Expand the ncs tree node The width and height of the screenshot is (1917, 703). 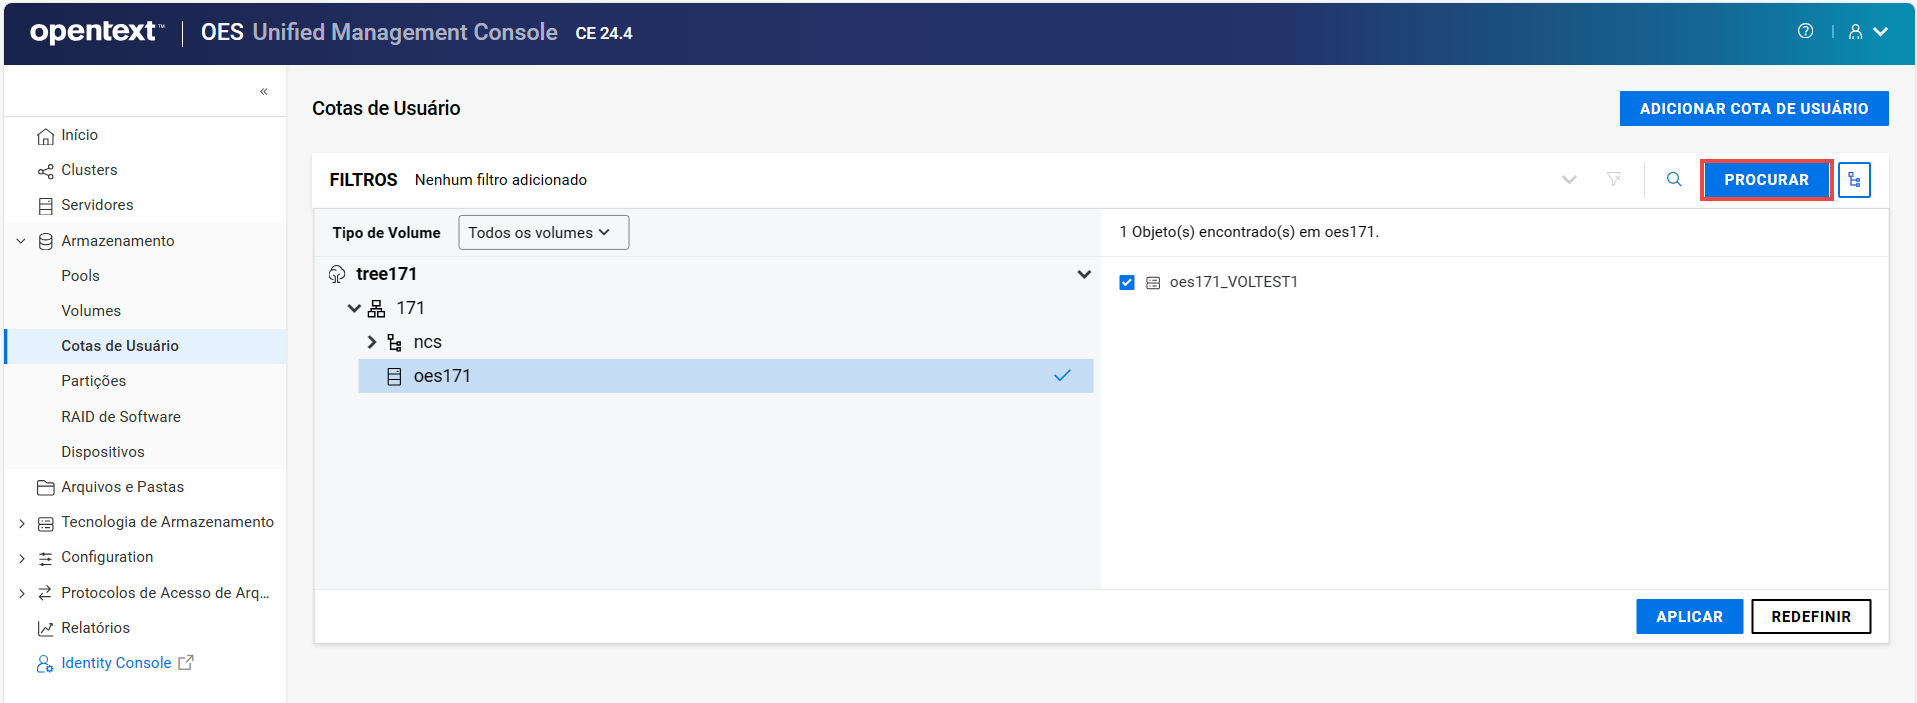372,342
